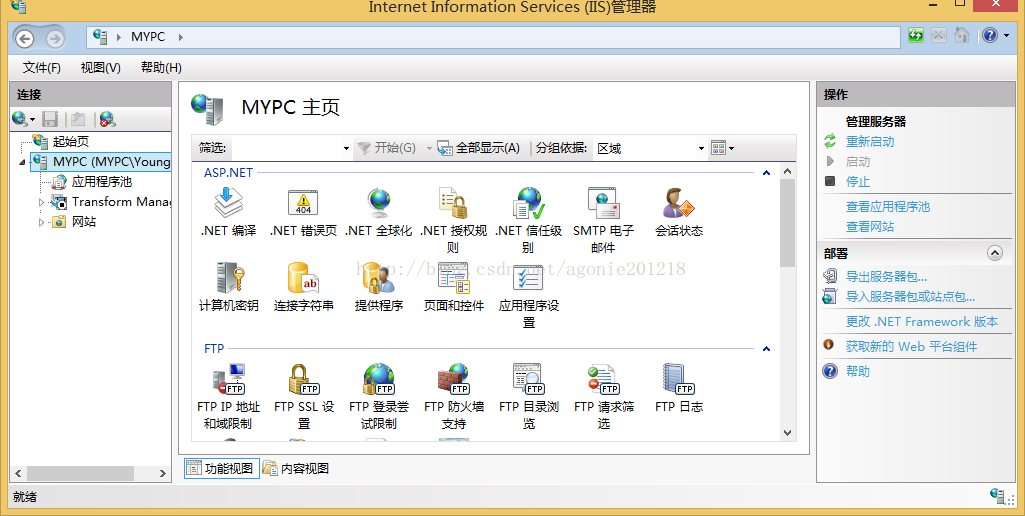Open the FTP SSL 设置 icon

point(303,379)
